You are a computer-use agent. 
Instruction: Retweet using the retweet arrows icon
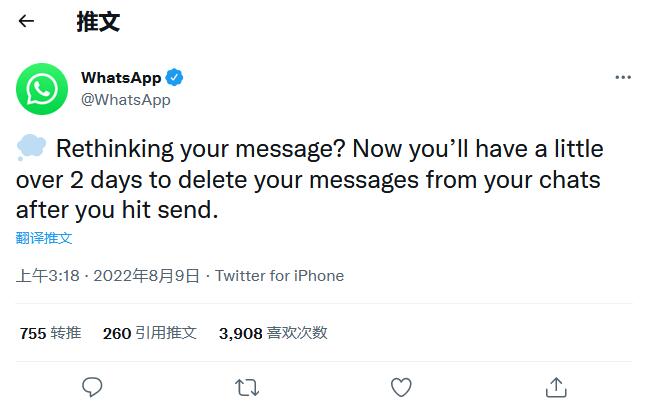[247, 387]
